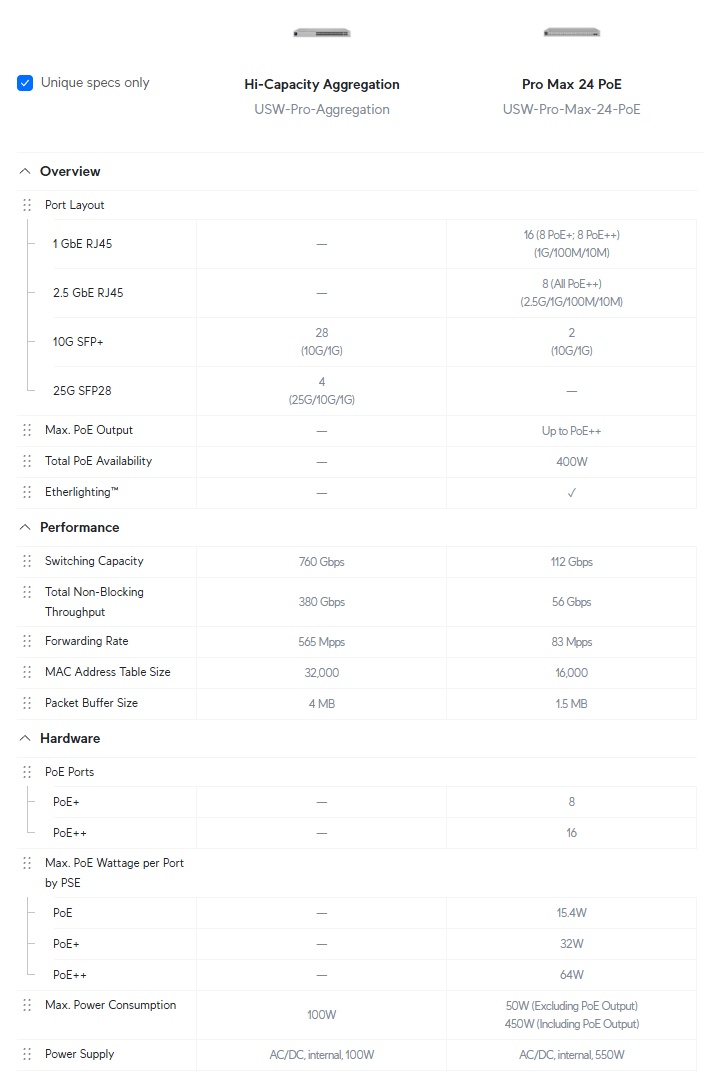Image resolution: width=704 pixels, height=1072 pixels.
Task: Open the Pro Max 24 PoE product image
Action: [572, 32]
